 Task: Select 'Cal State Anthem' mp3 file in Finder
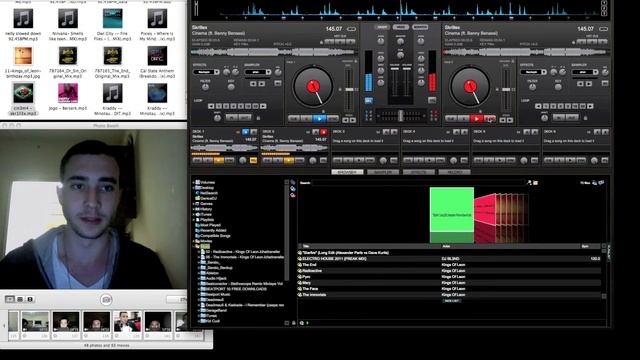point(157,62)
